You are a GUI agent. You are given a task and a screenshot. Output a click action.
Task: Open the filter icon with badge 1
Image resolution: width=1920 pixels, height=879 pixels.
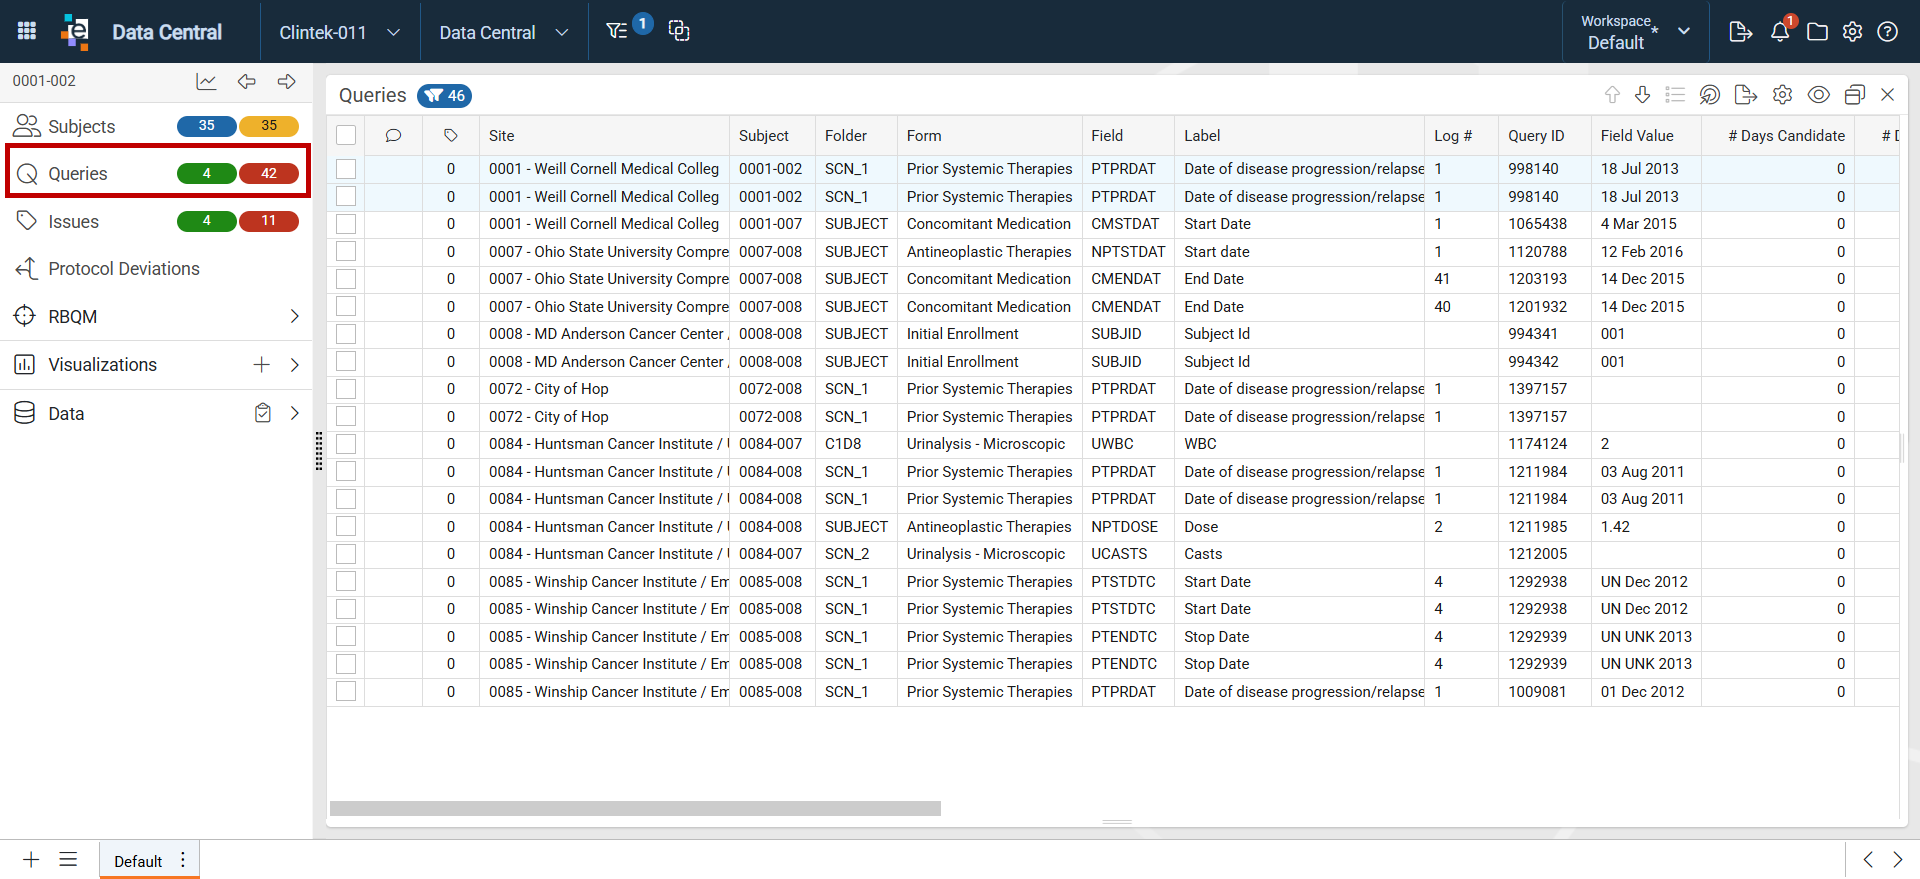(617, 31)
